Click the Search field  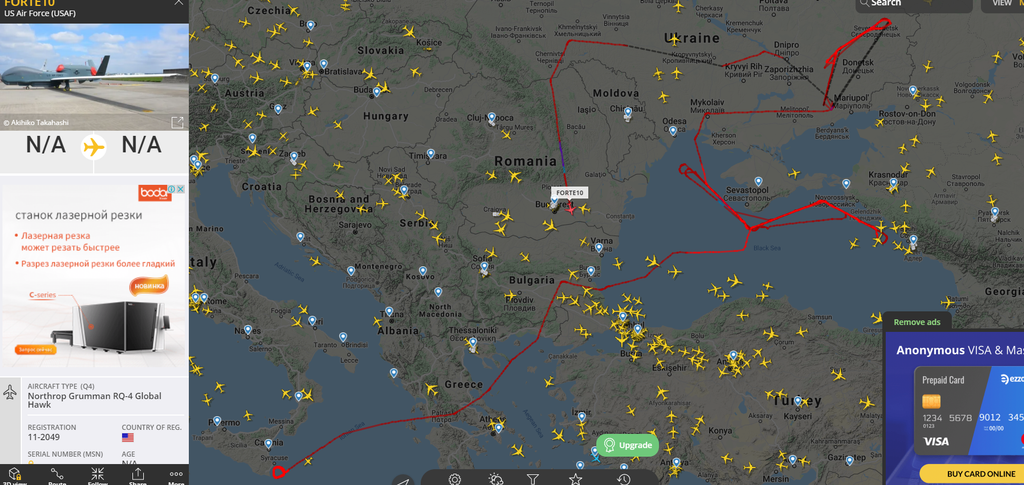(x=914, y=3)
